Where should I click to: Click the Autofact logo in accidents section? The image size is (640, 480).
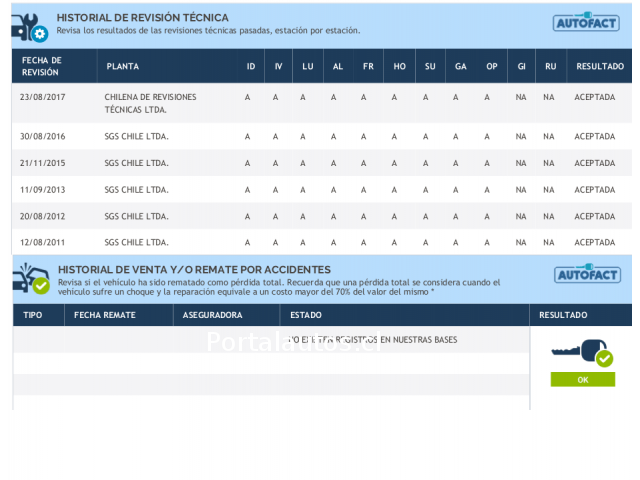(x=586, y=274)
